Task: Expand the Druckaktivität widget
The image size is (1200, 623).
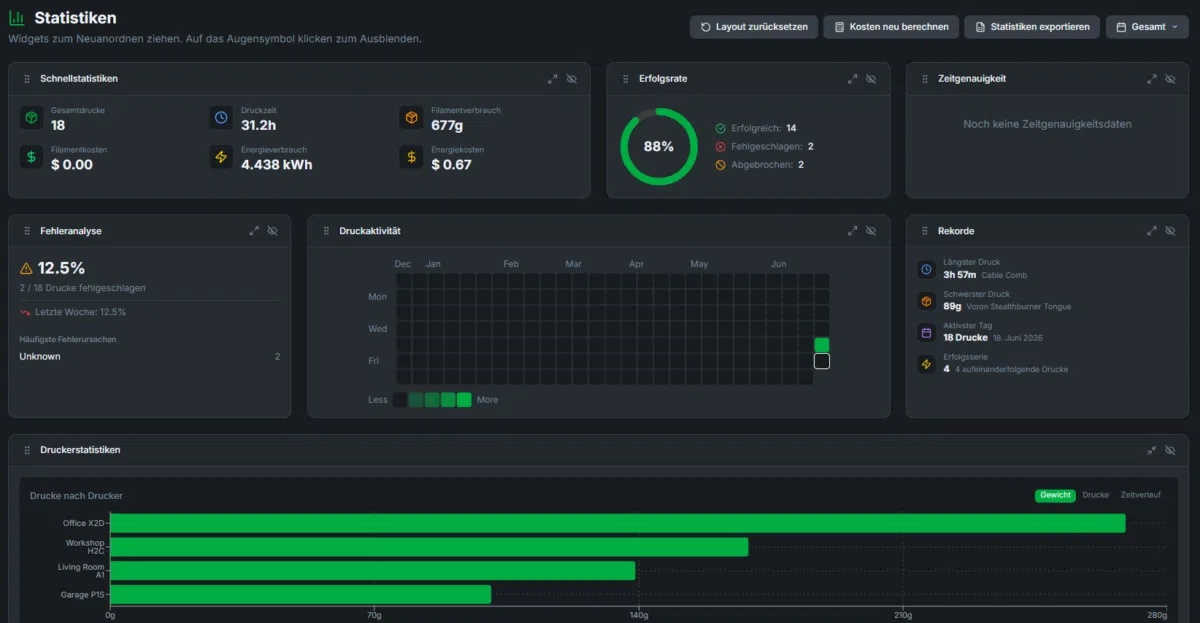Action: pos(852,231)
